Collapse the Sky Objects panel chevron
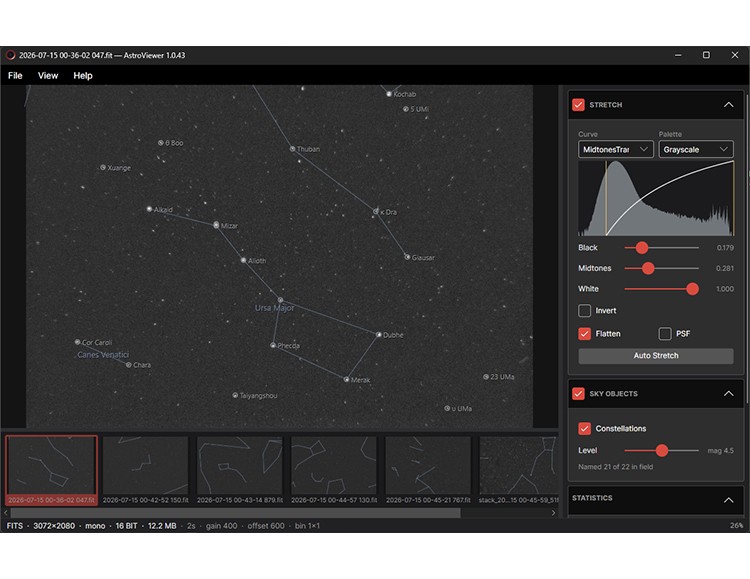Screen dimensions: 750x579 [728, 393]
